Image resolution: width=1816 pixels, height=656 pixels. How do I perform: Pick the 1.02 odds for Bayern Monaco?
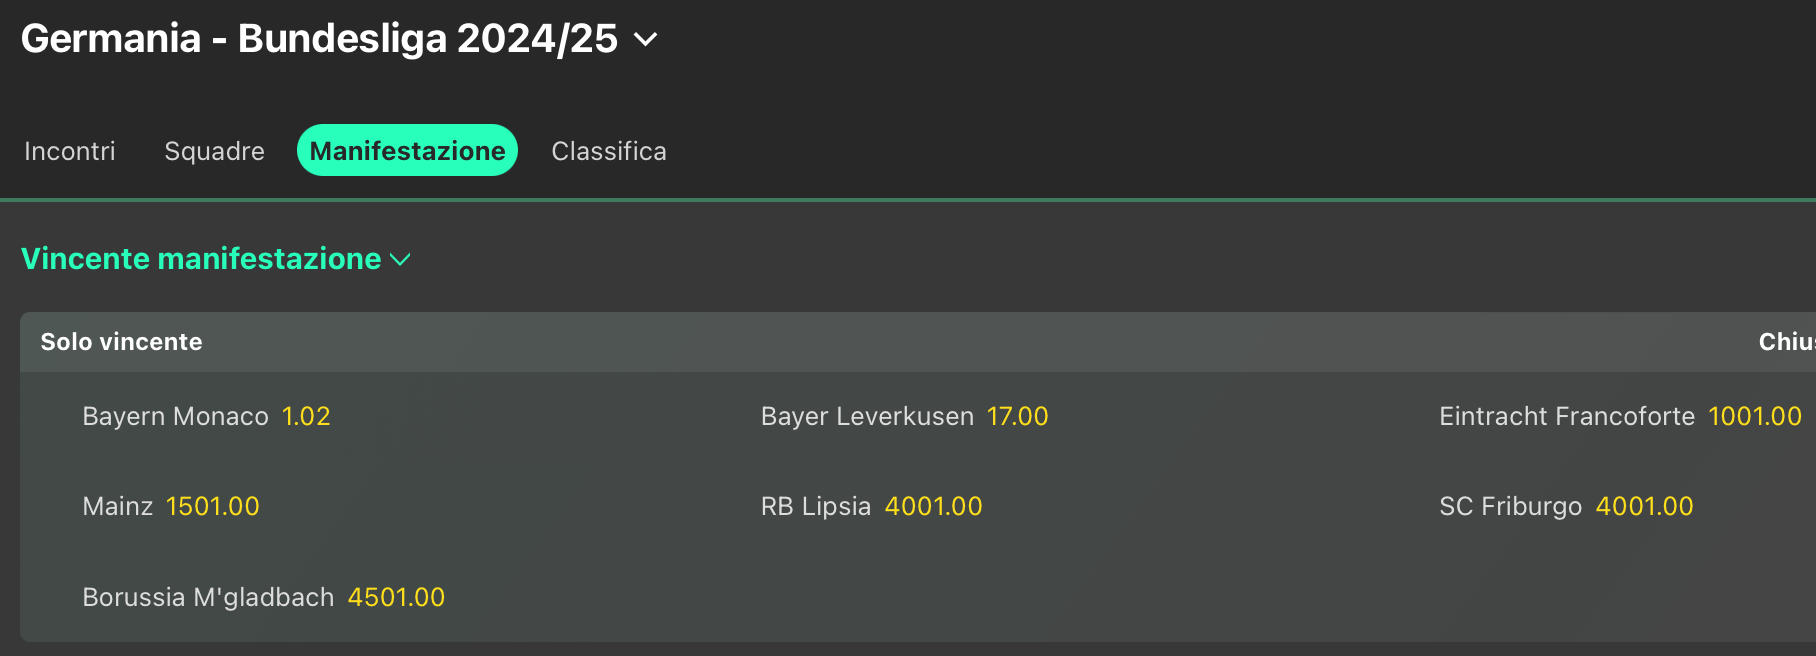point(306,417)
